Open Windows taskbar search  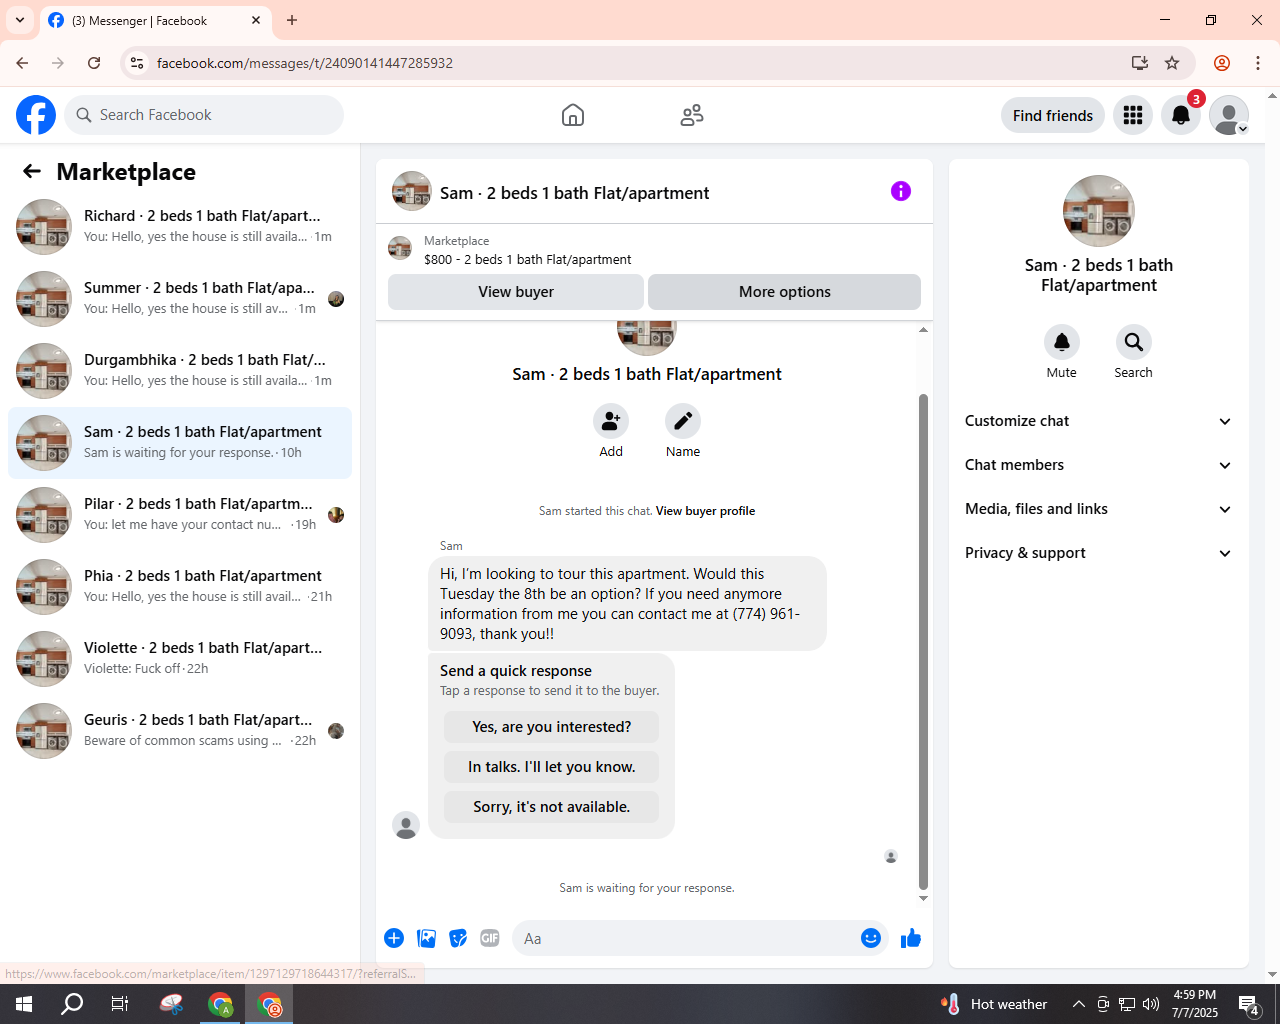pyautogui.click(x=72, y=1004)
